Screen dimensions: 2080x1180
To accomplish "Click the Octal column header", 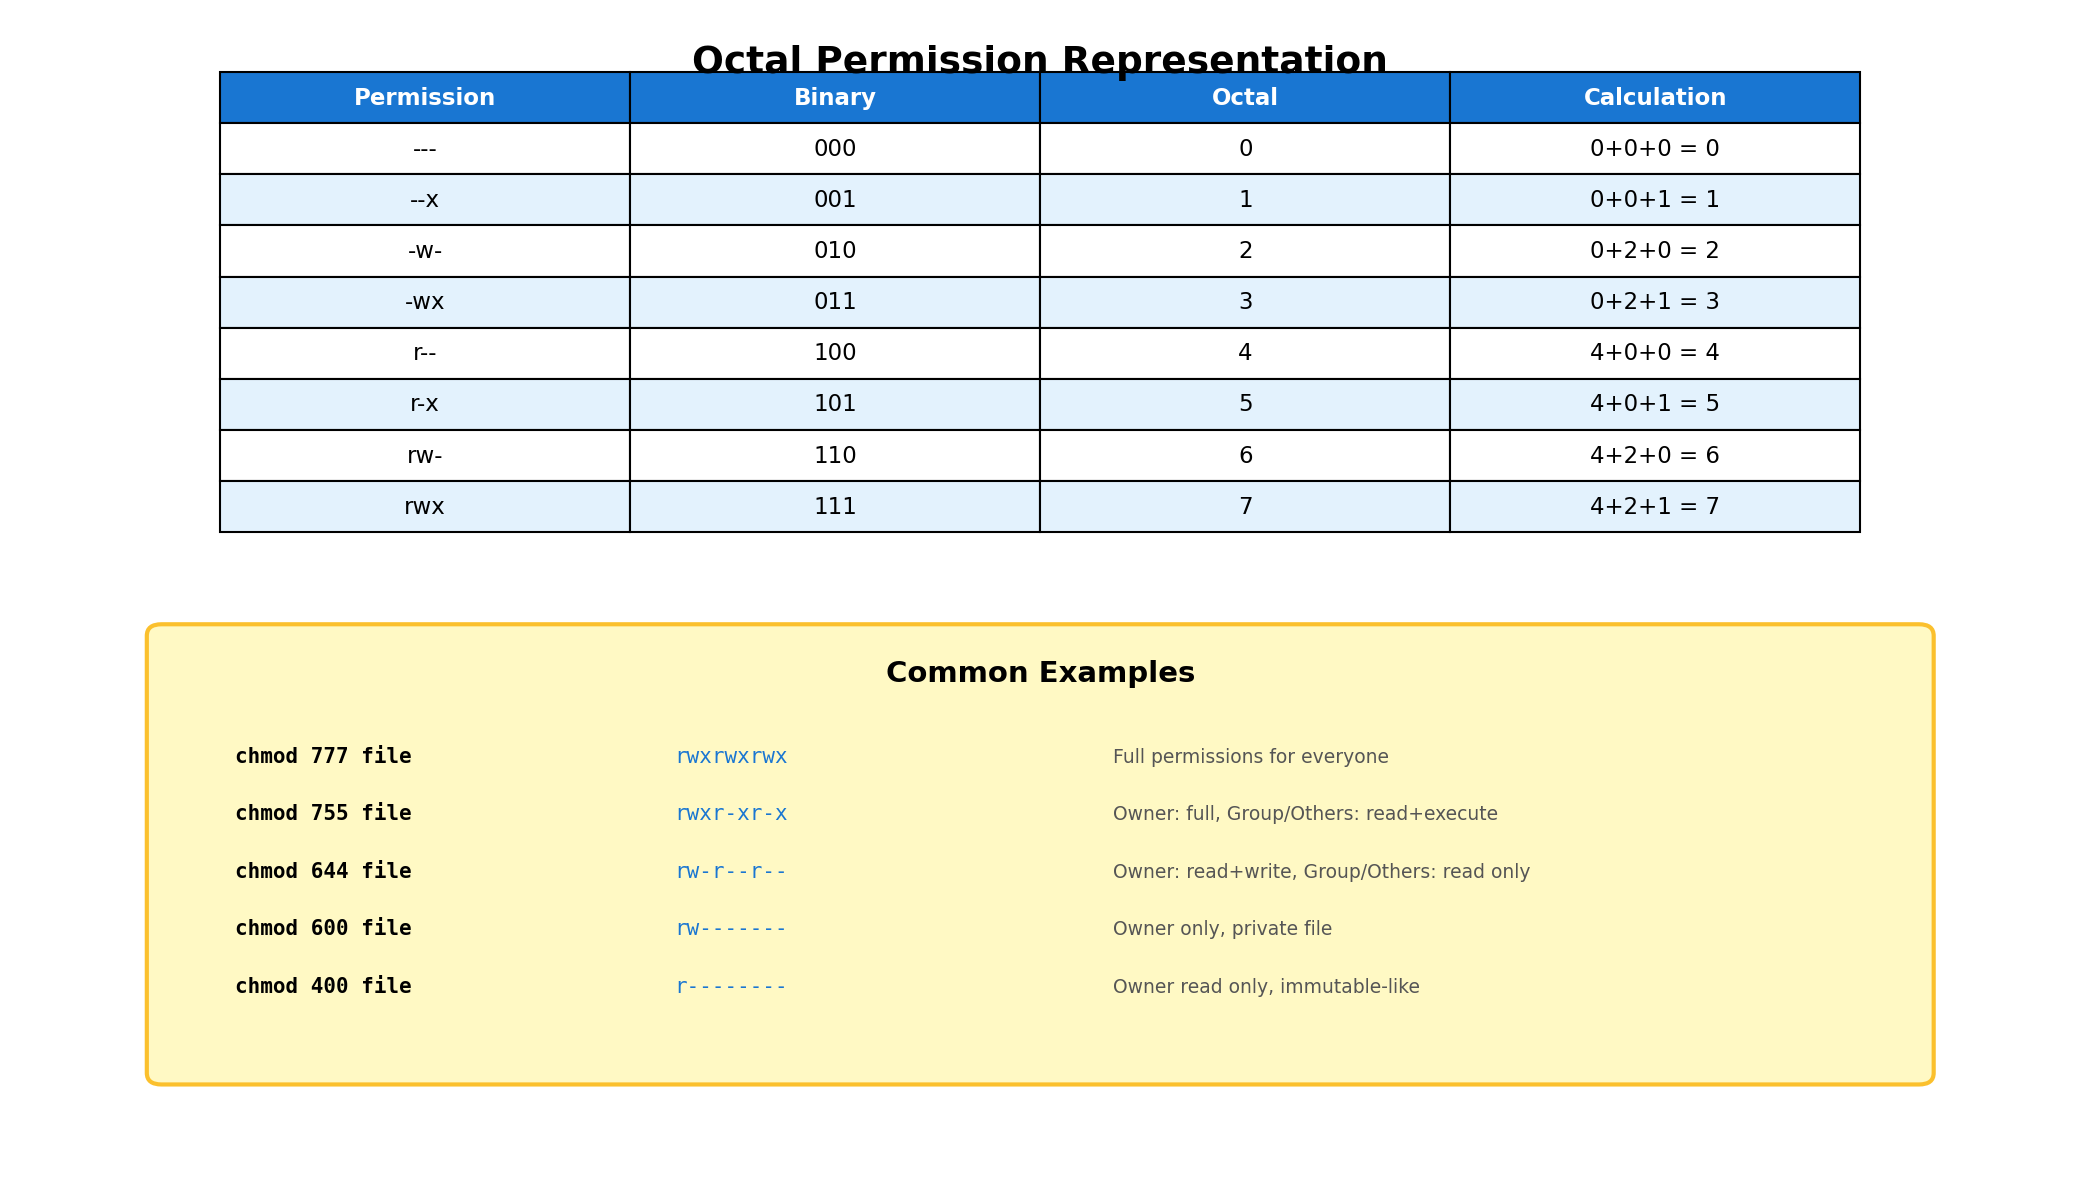I will pos(1244,98).
